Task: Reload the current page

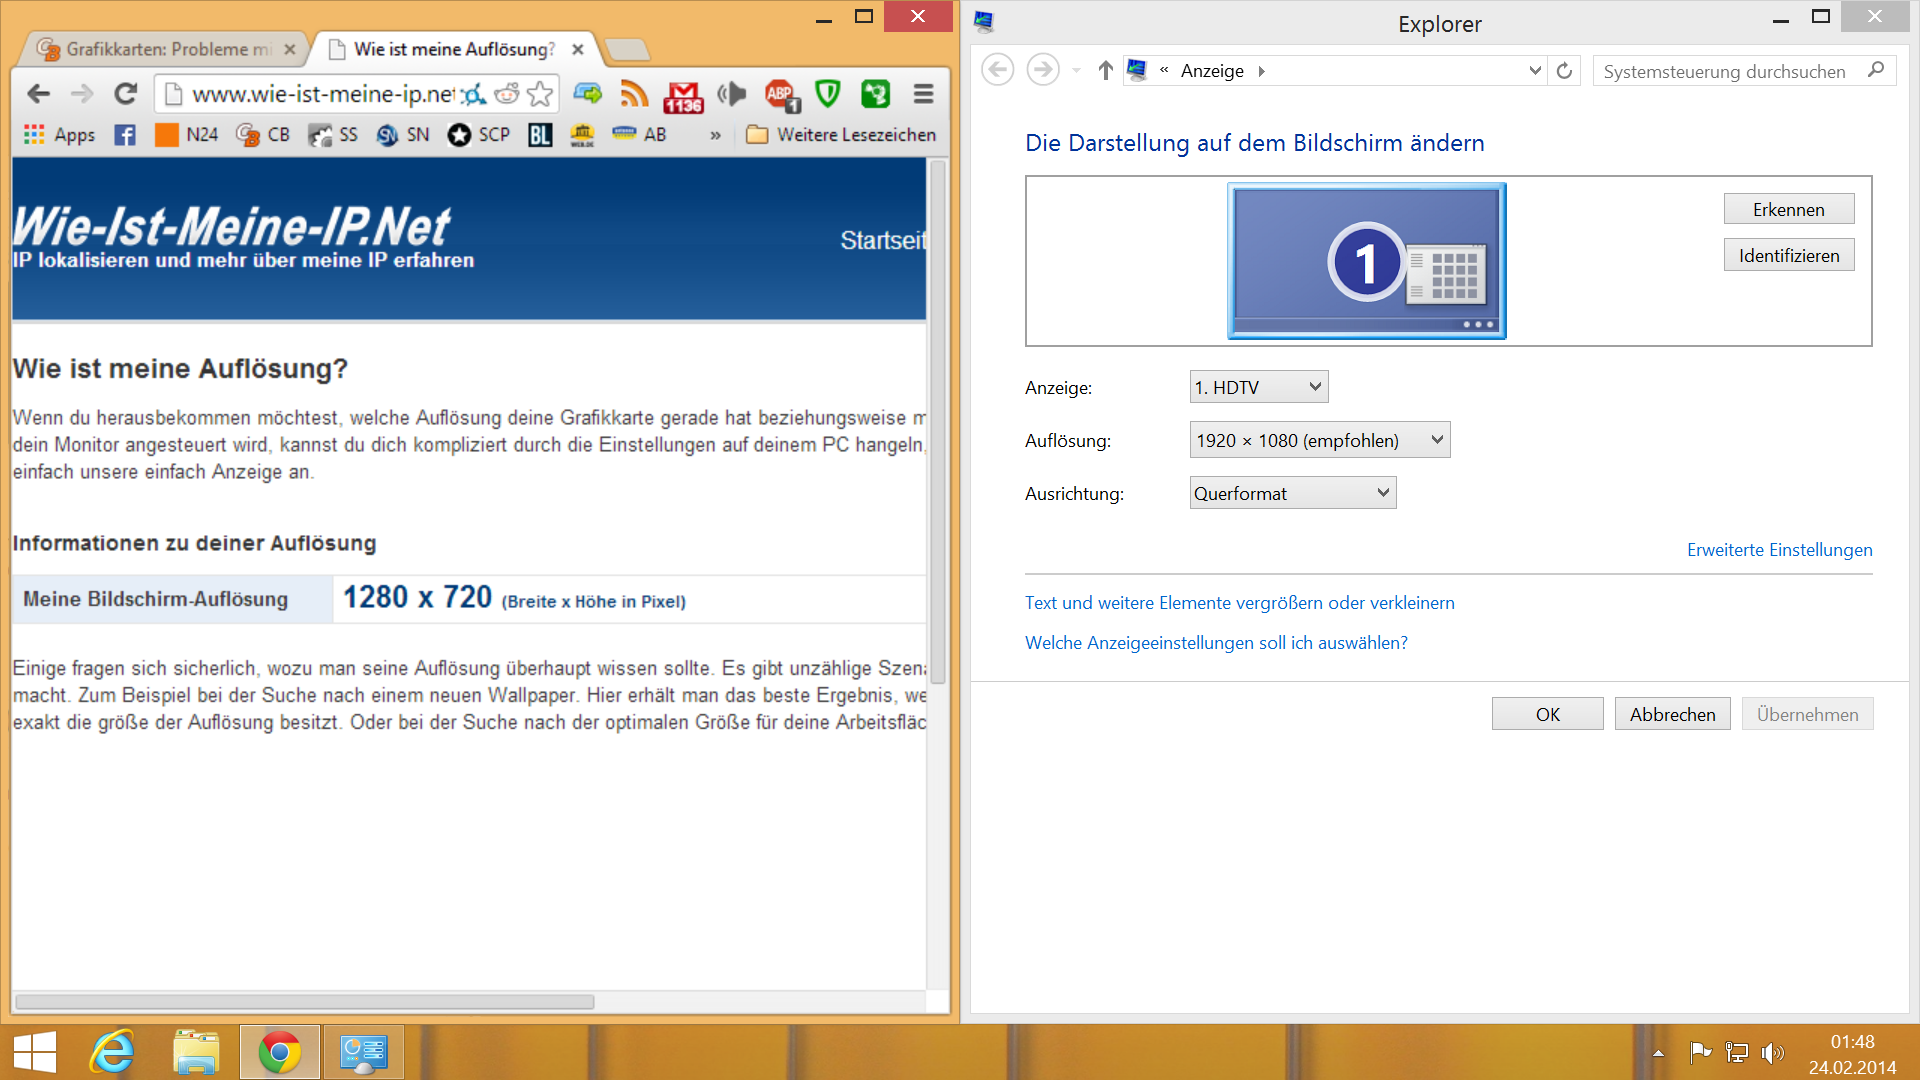Action: [x=125, y=94]
